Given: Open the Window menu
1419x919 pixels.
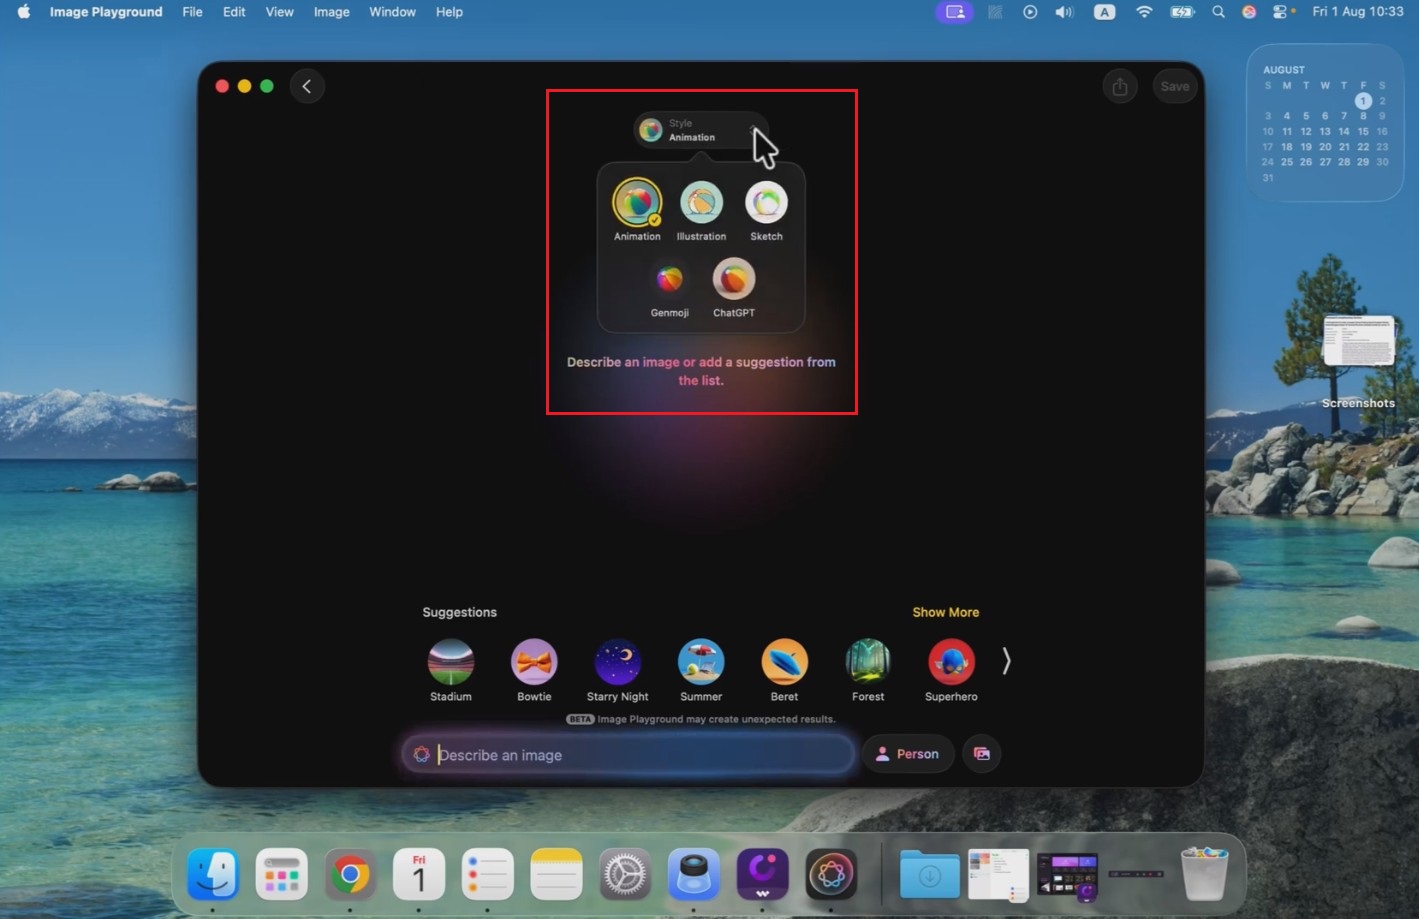Looking at the screenshot, I should click(x=392, y=12).
